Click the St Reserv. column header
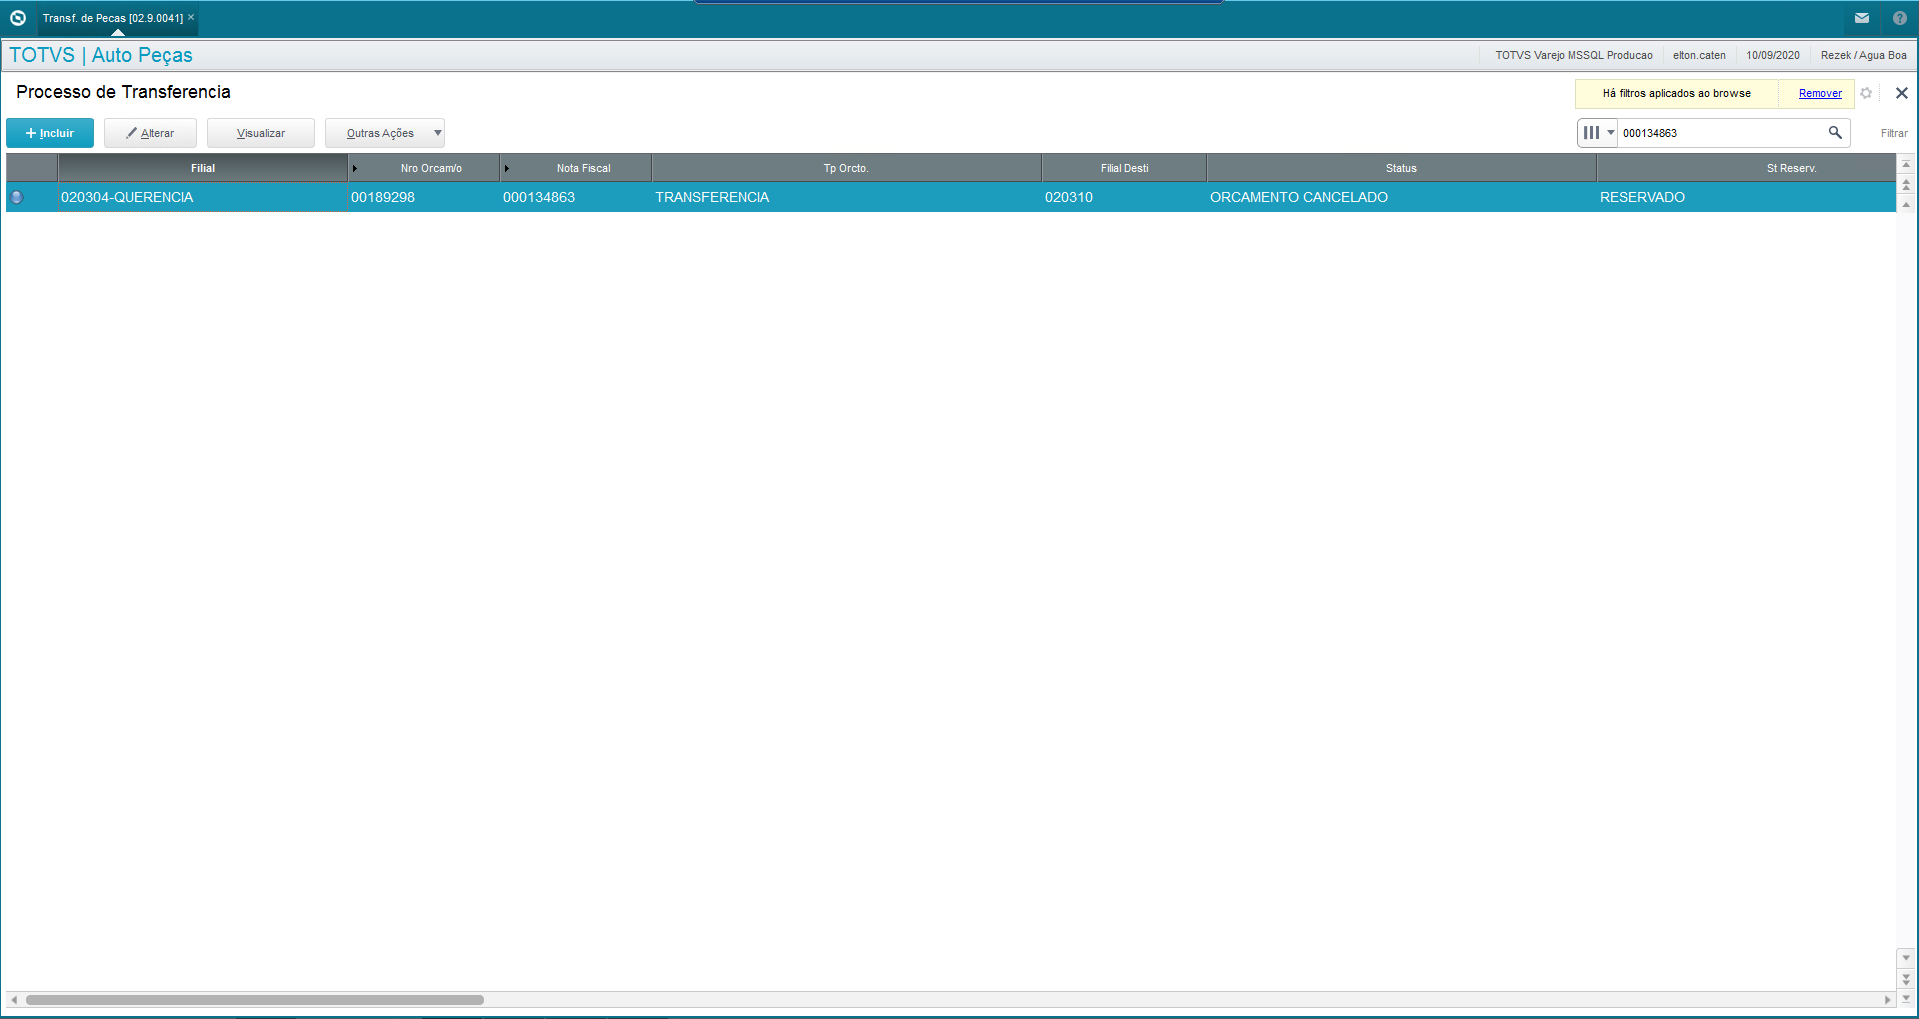The image size is (1919, 1019). tap(1746, 168)
